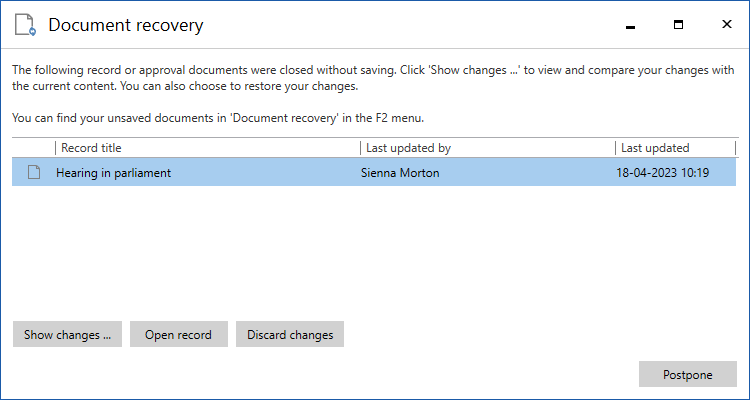
Task: Discard changes for the selected record
Action: tap(290, 335)
